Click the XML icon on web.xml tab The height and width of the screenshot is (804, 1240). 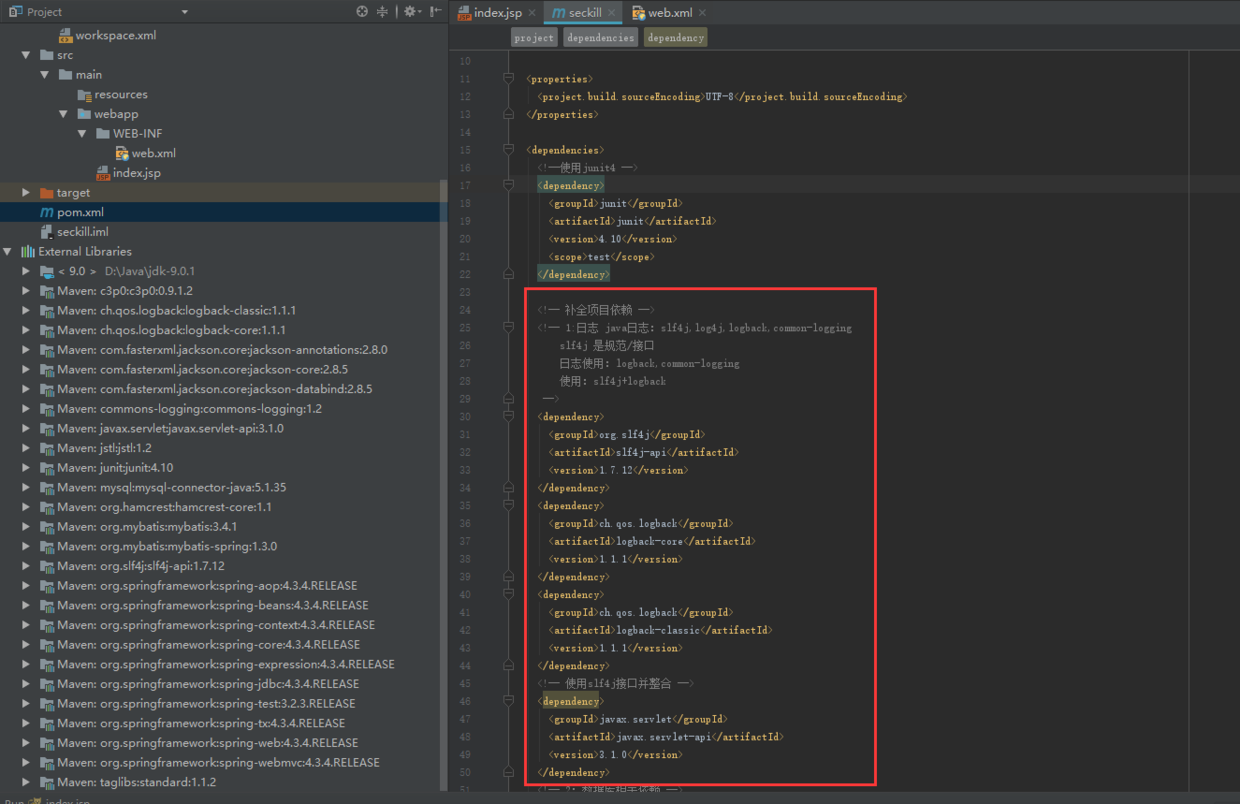click(x=638, y=13)
